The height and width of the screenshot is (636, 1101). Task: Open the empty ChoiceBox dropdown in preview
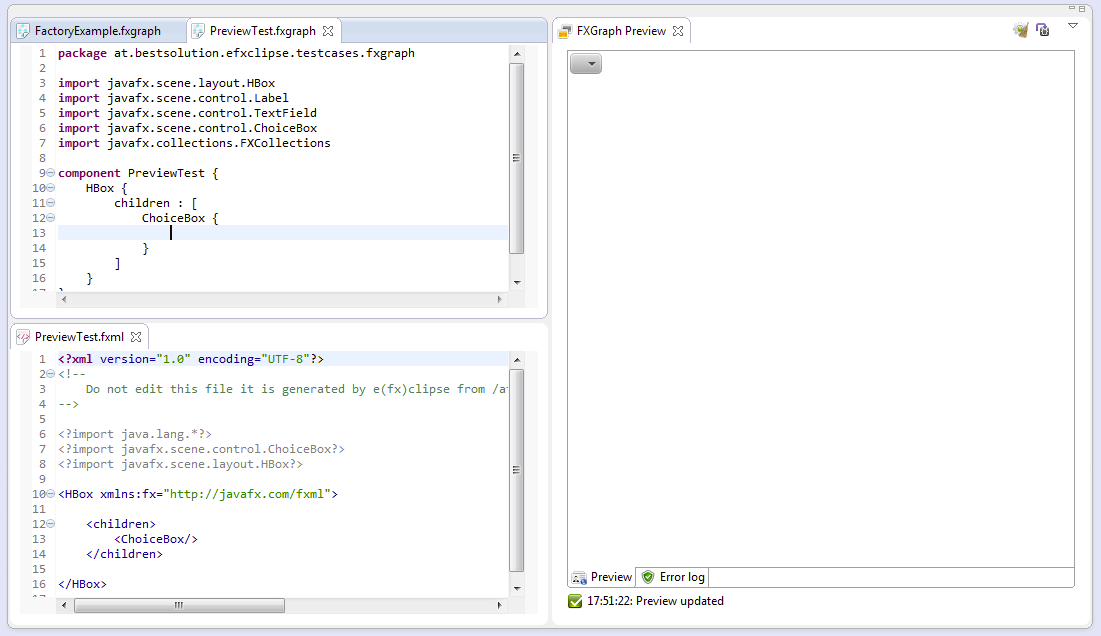tap(586, 64)
